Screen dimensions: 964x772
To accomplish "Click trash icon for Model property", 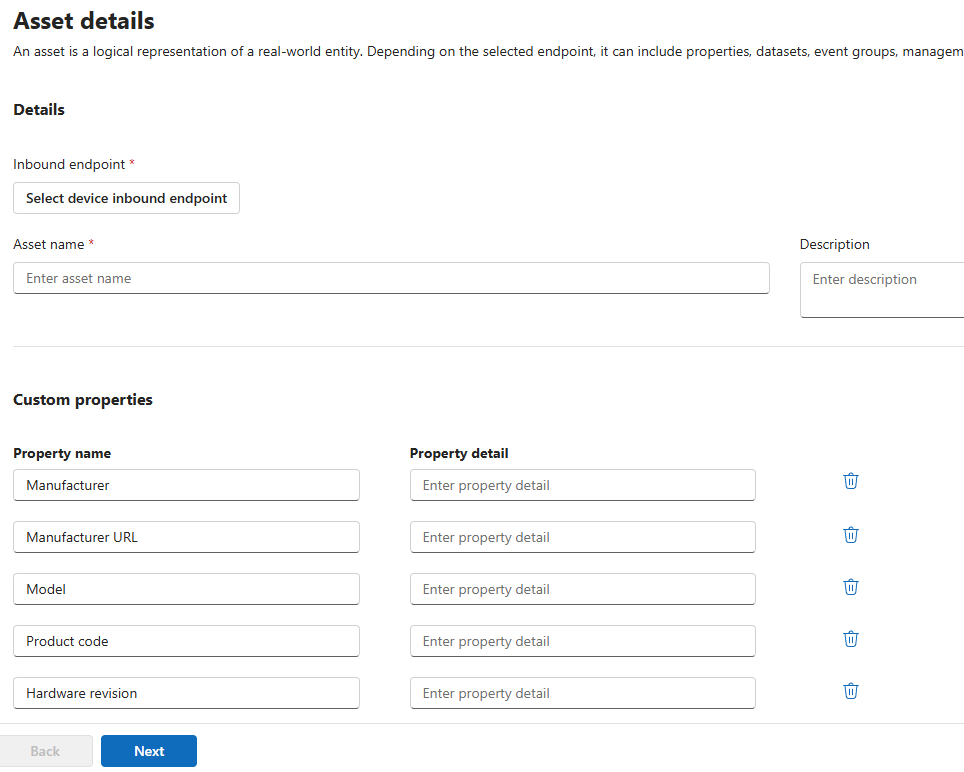I will [851, 587].
